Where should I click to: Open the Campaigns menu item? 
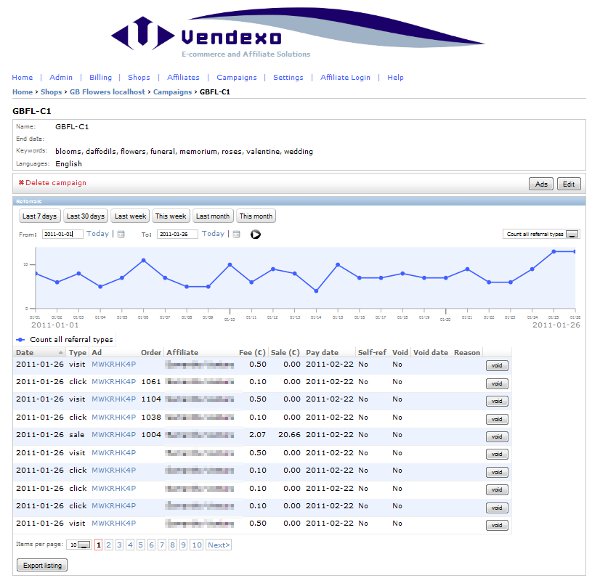coord(236,77)
